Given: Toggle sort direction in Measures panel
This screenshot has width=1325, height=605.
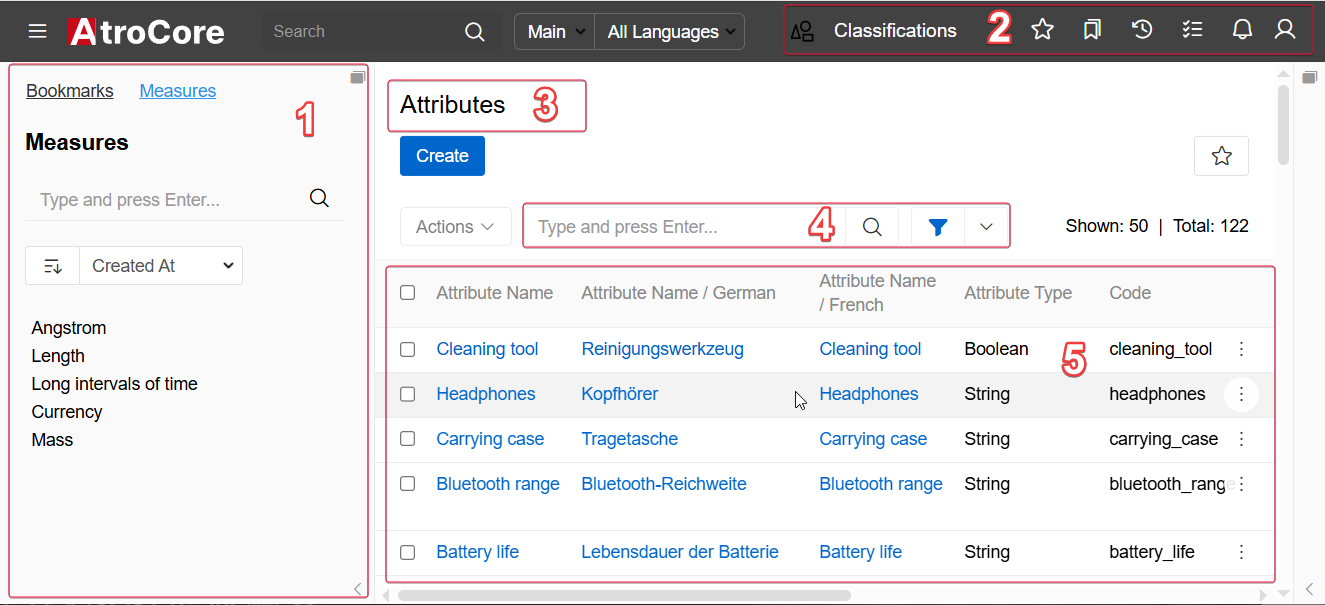Looking at the screenshot, I should tap(53, 266).
